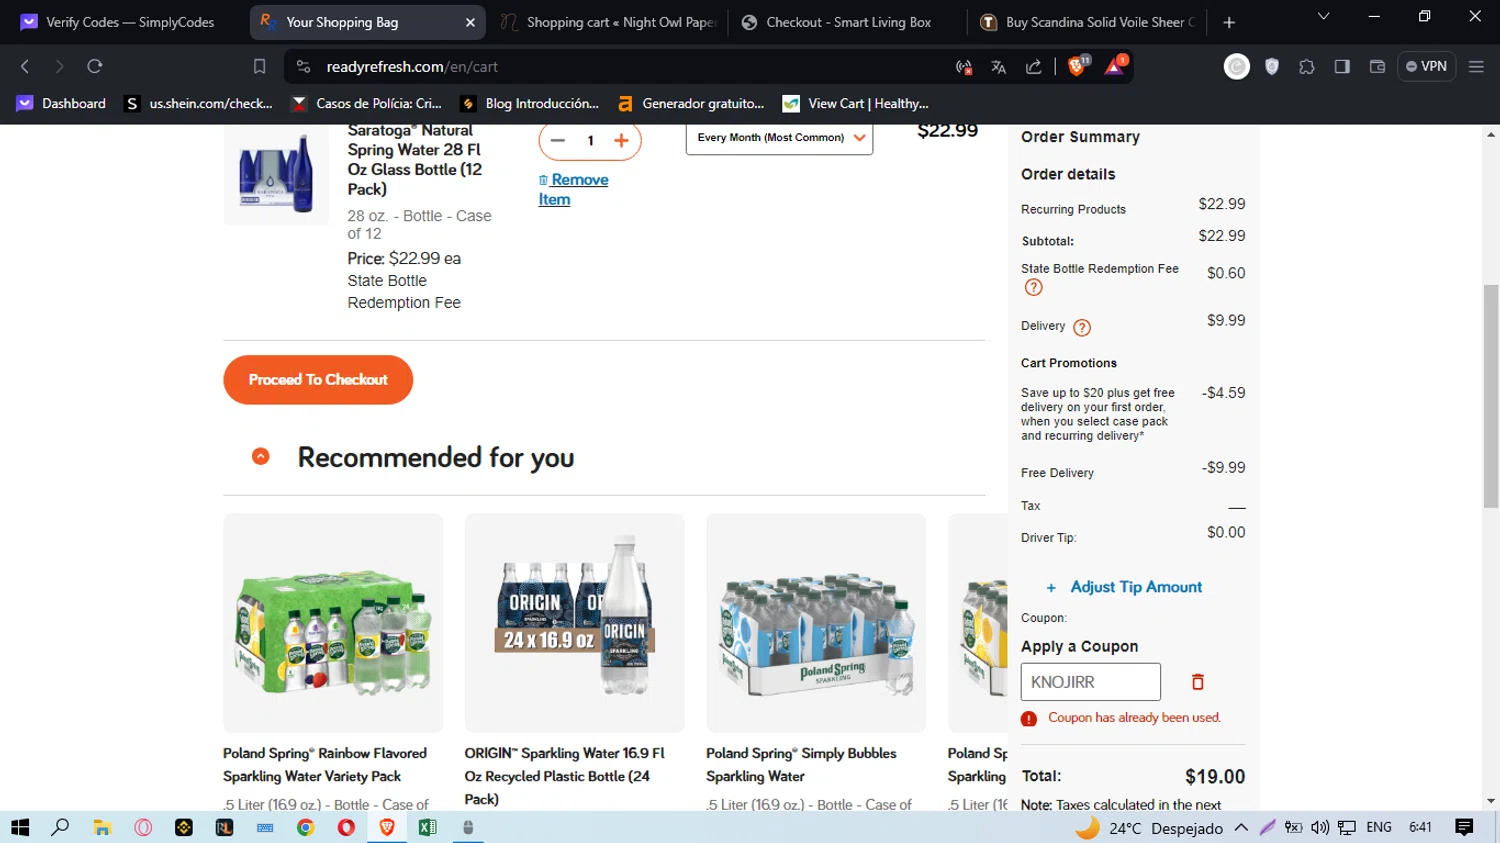Open the extensions puzzle icon
The image size is (1500, 843).
[x=1306, y=67]
